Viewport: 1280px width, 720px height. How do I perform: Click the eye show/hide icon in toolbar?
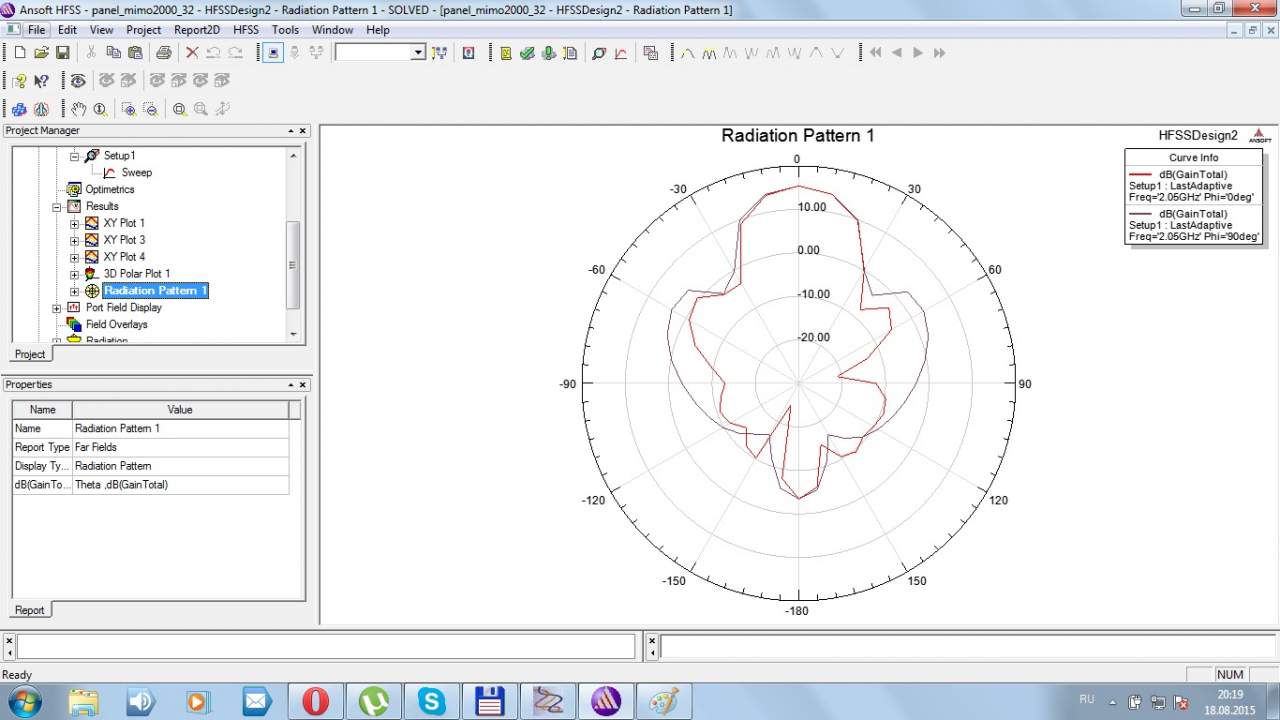(x=78, y=81)
